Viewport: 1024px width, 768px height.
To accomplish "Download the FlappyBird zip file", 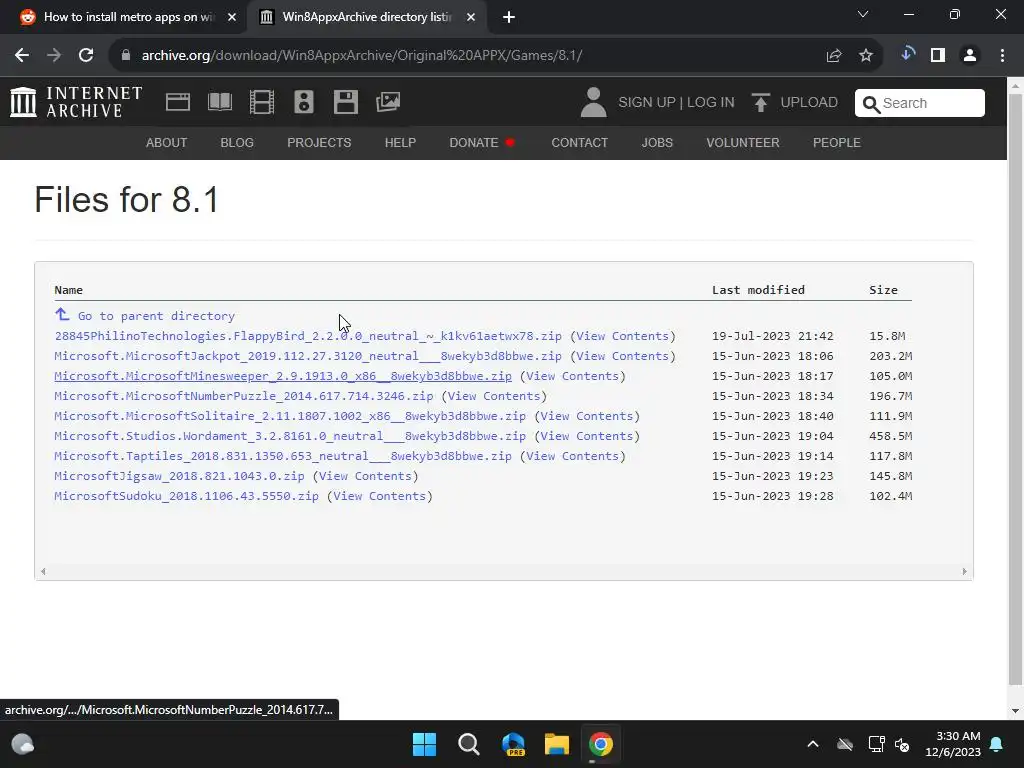I will (308, 336).
